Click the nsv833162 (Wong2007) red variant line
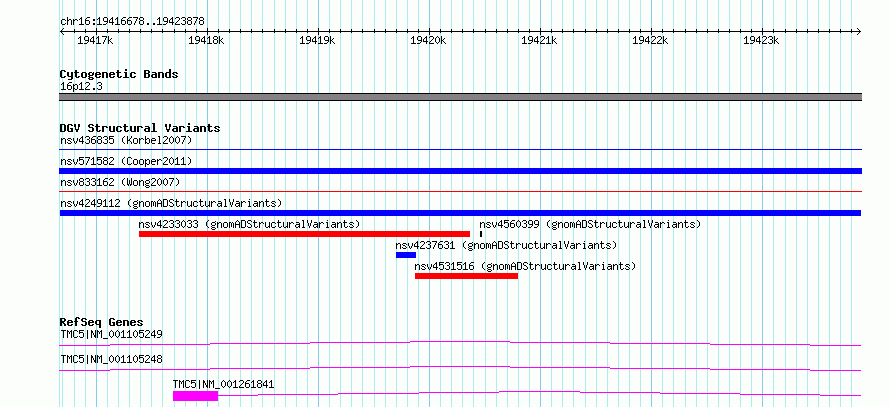The height and width of the screenshot is (407, 890). click(x=460, y=192)
